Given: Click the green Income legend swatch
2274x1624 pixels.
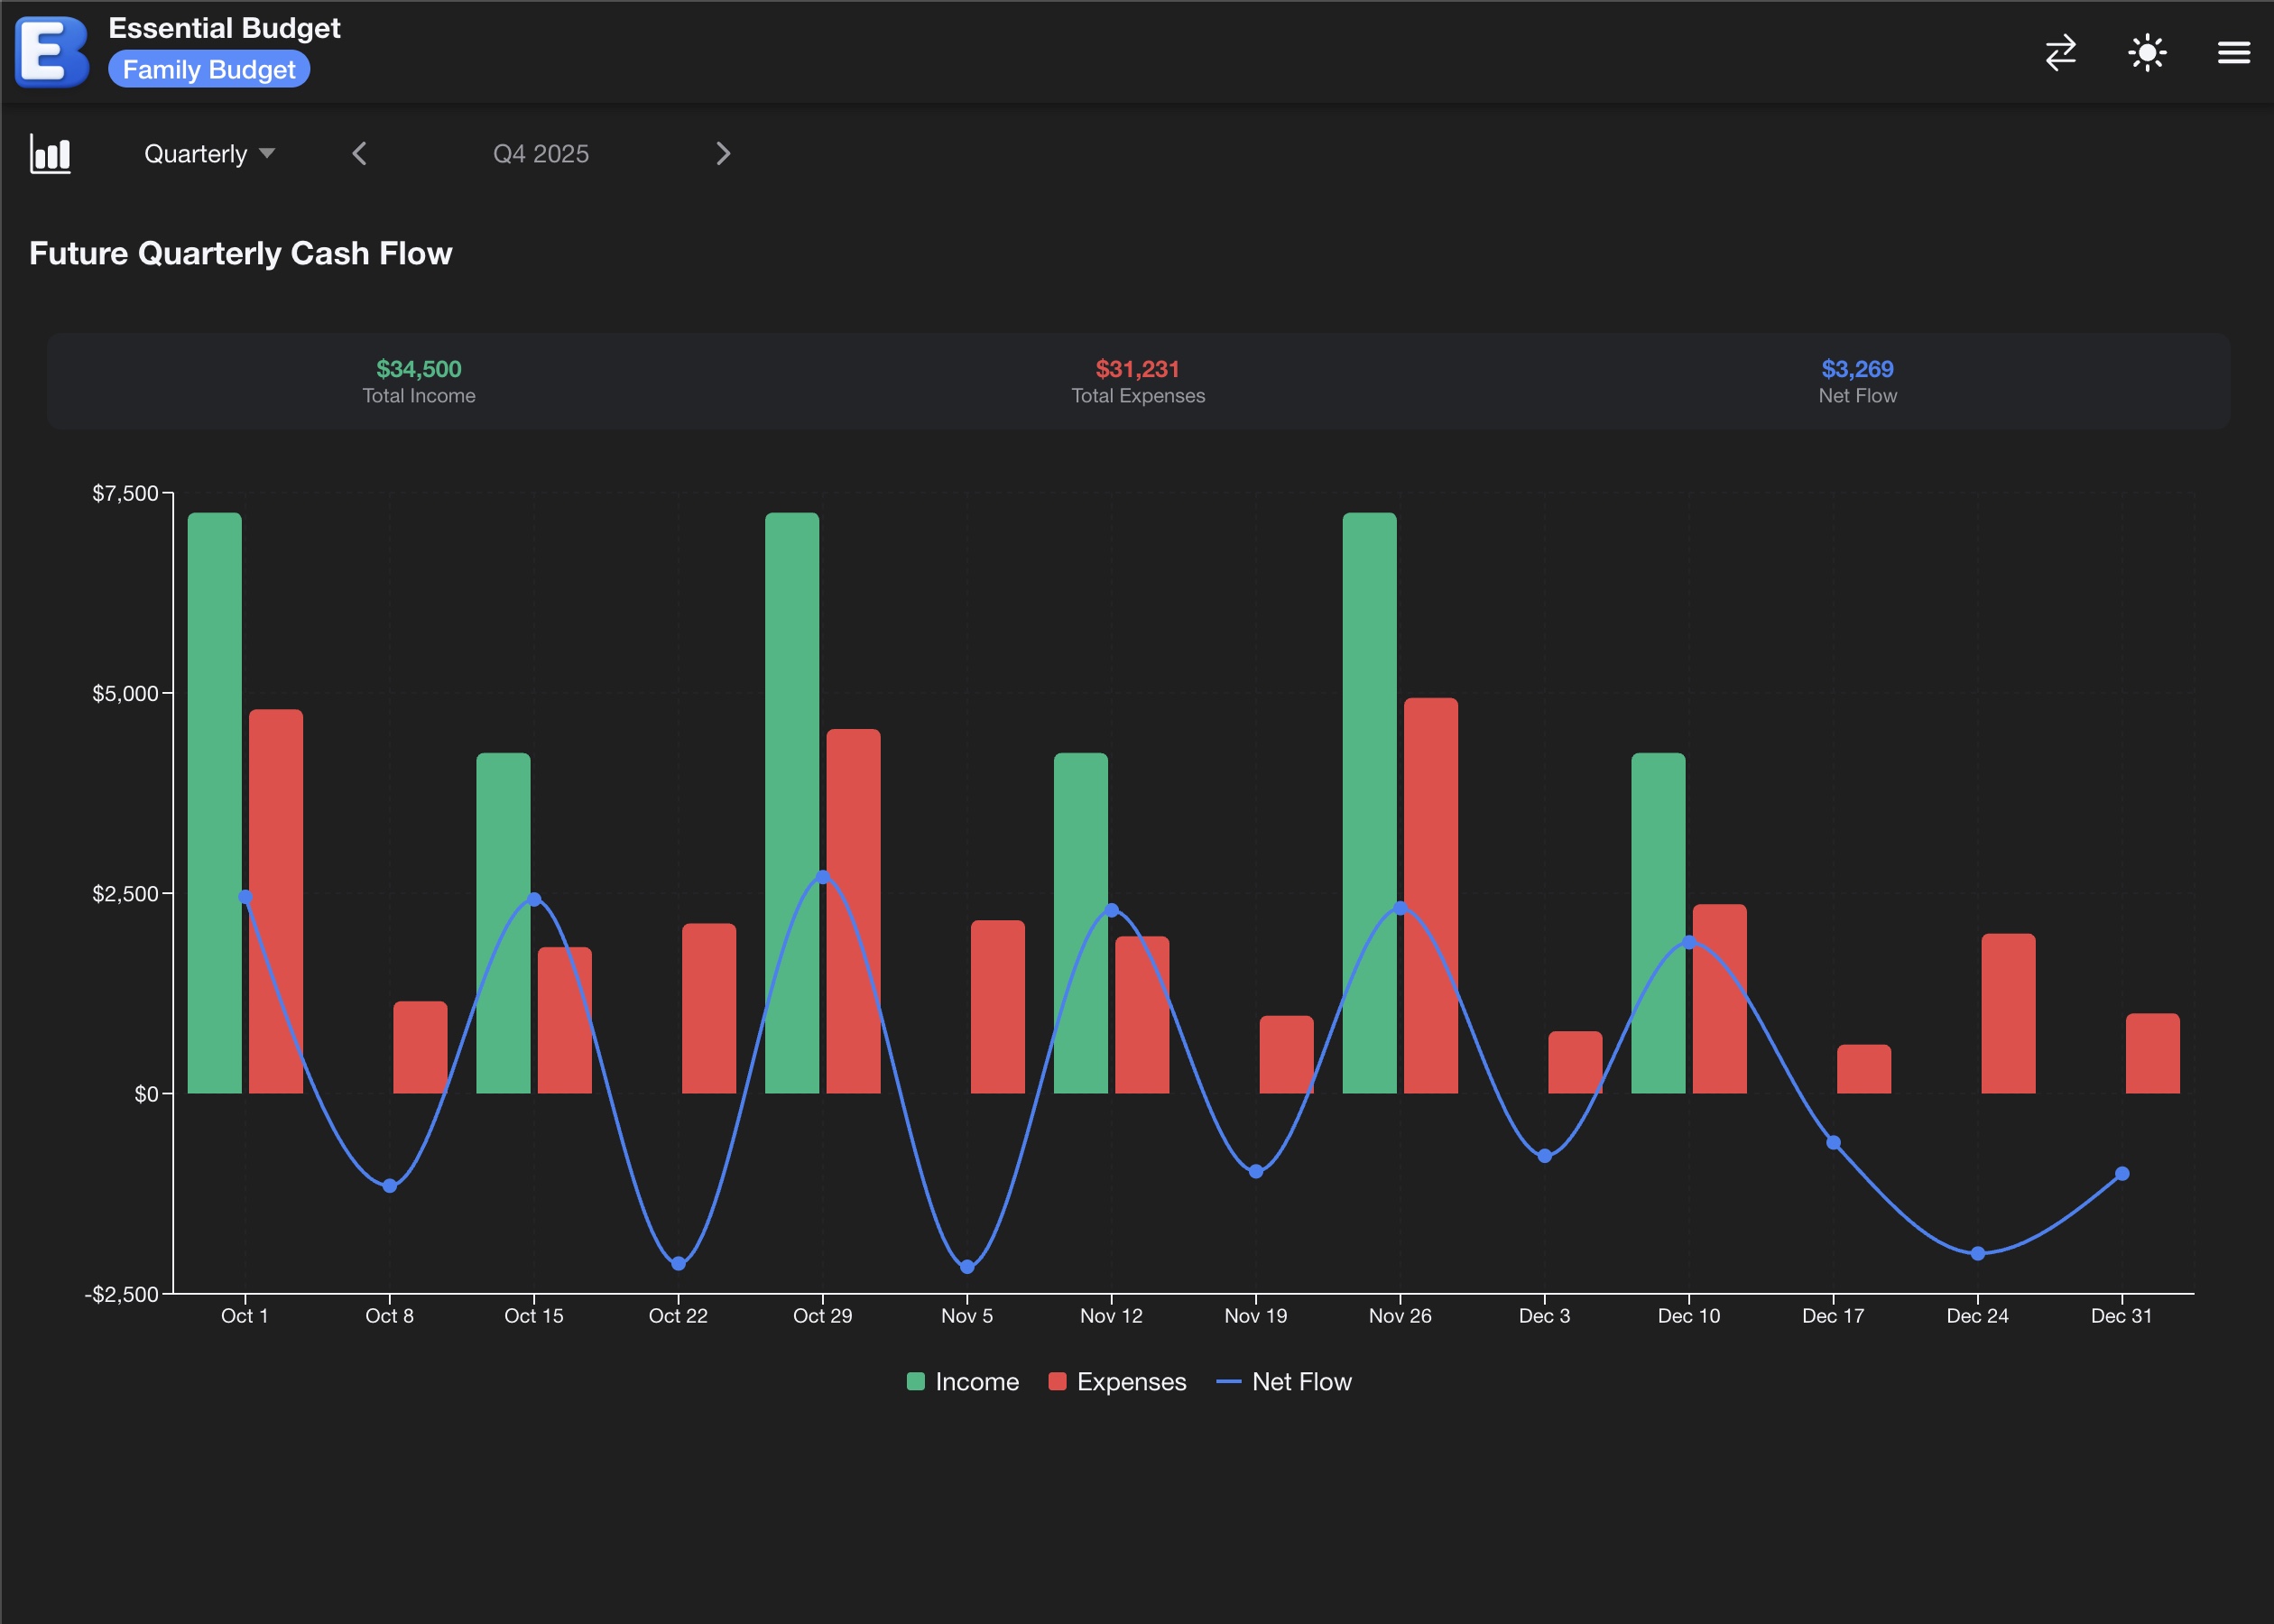Looking at the screenshot, I should [915, 1382].
